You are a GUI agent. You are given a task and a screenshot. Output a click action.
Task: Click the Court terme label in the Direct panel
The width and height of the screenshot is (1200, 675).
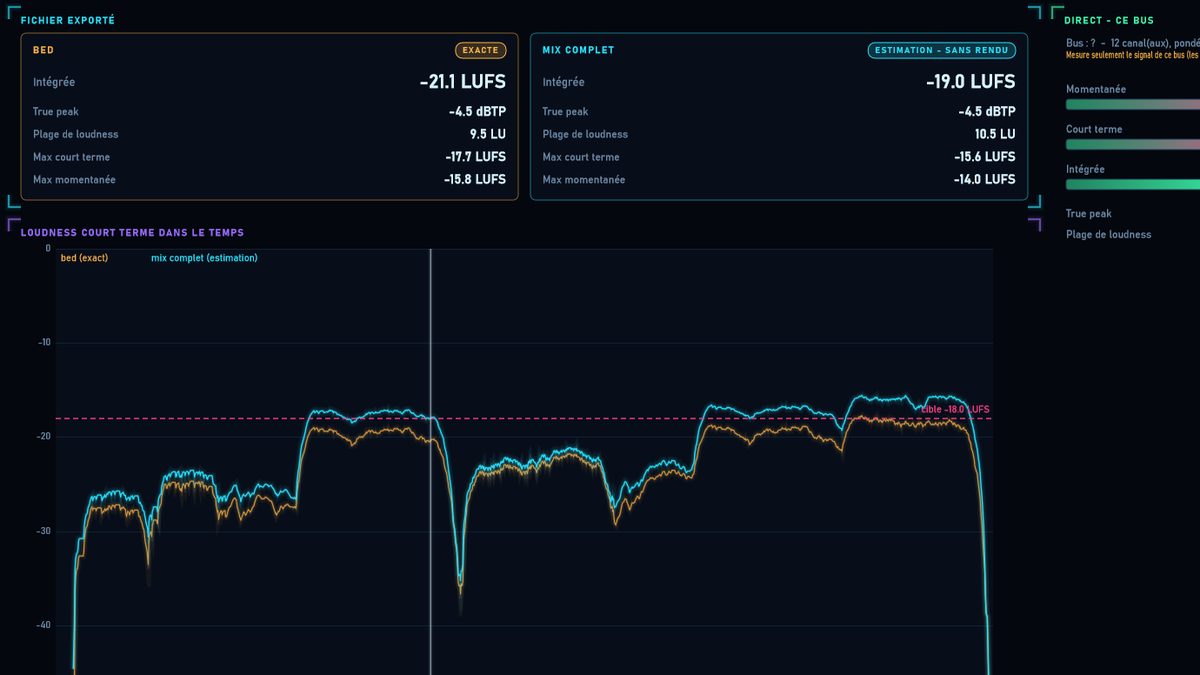pyautogui.click(x=1094, y=130)
